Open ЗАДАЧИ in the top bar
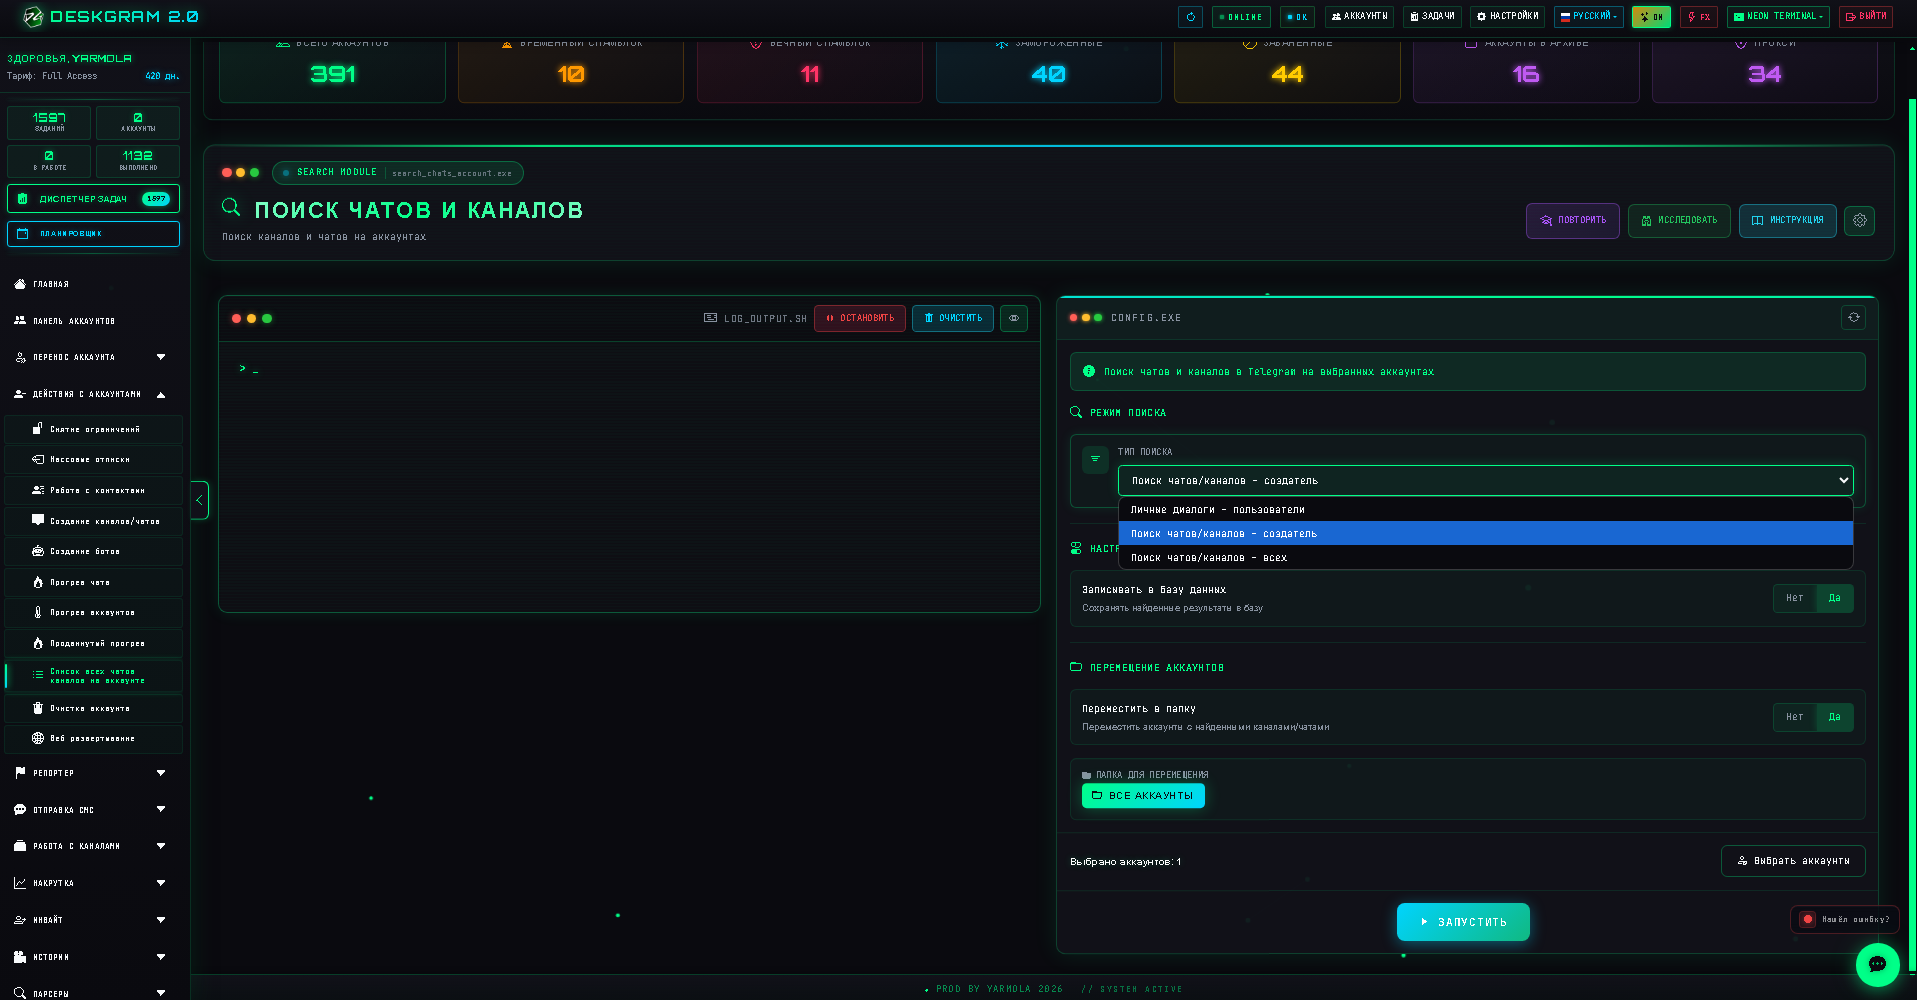 [x=1432, y=17]
